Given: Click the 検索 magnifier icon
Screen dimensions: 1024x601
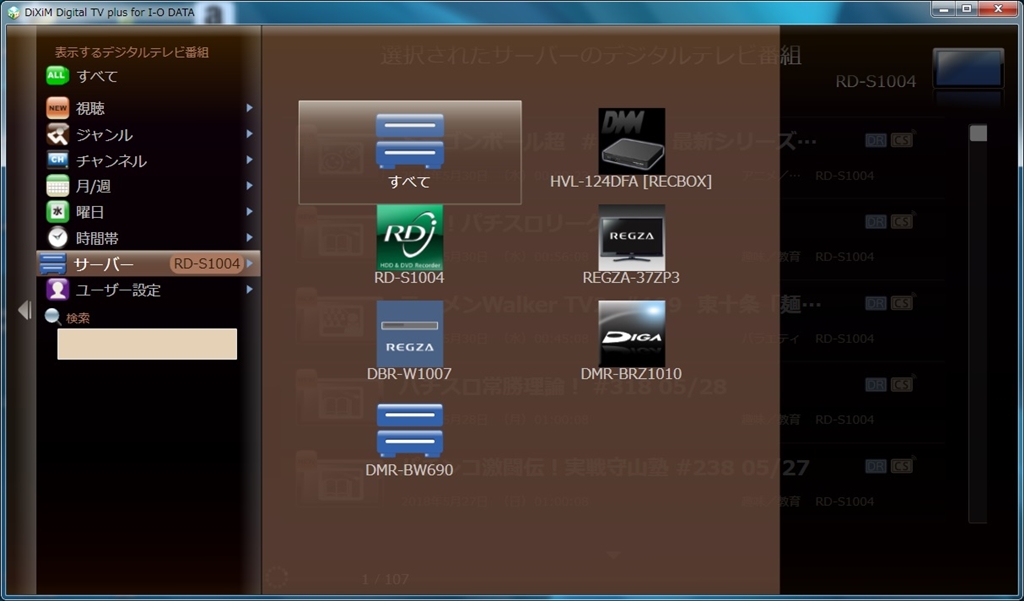Looking at the screenshot, I should pos(52,317).
